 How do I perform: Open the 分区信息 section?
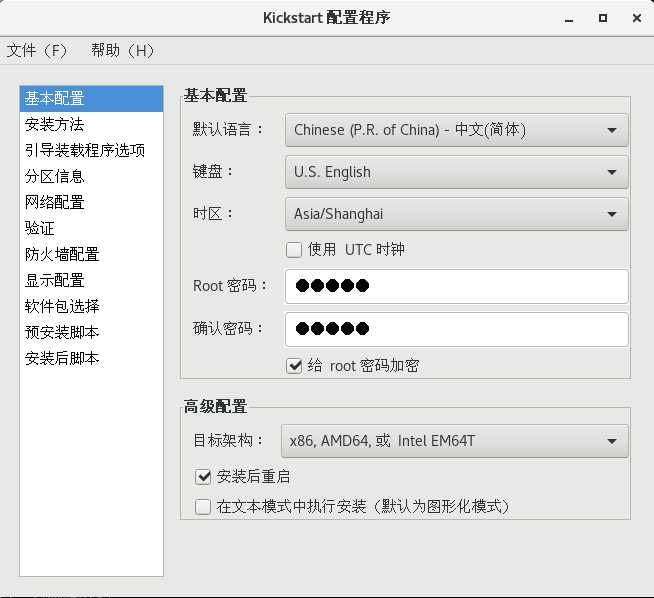(91, 176)
